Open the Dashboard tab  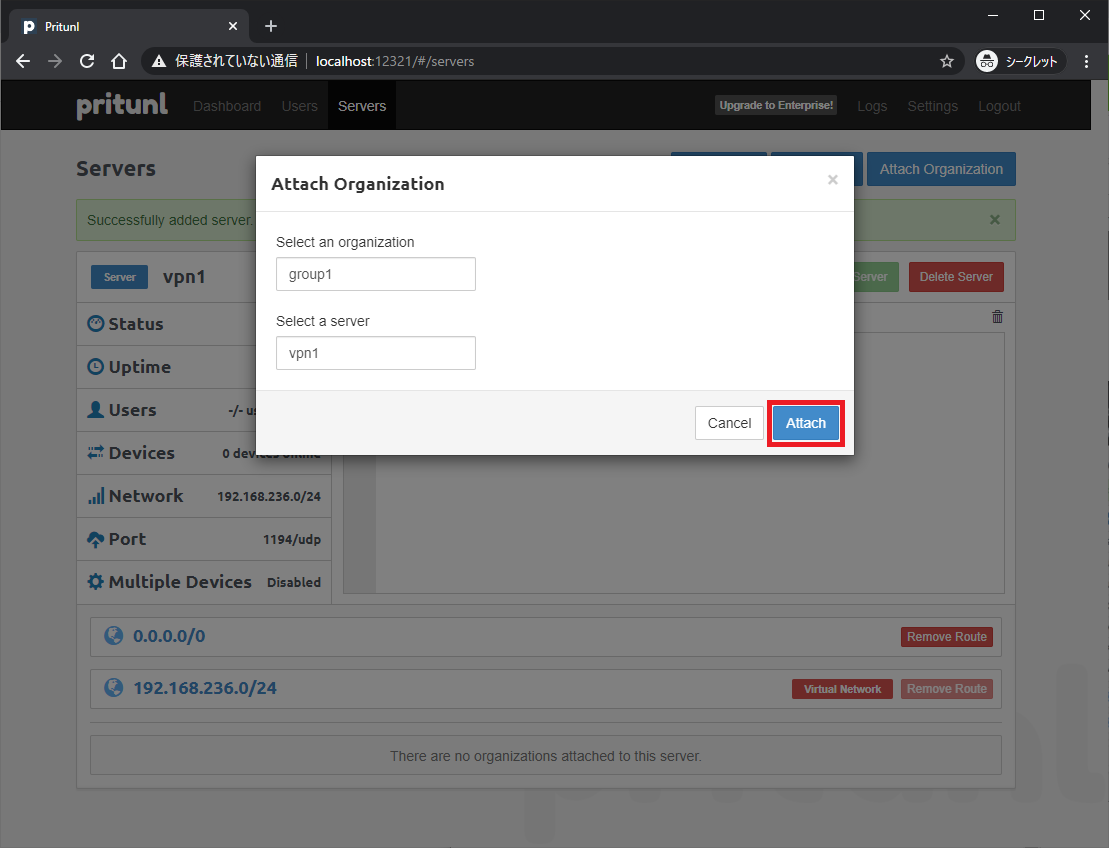(x=227, y=106)
